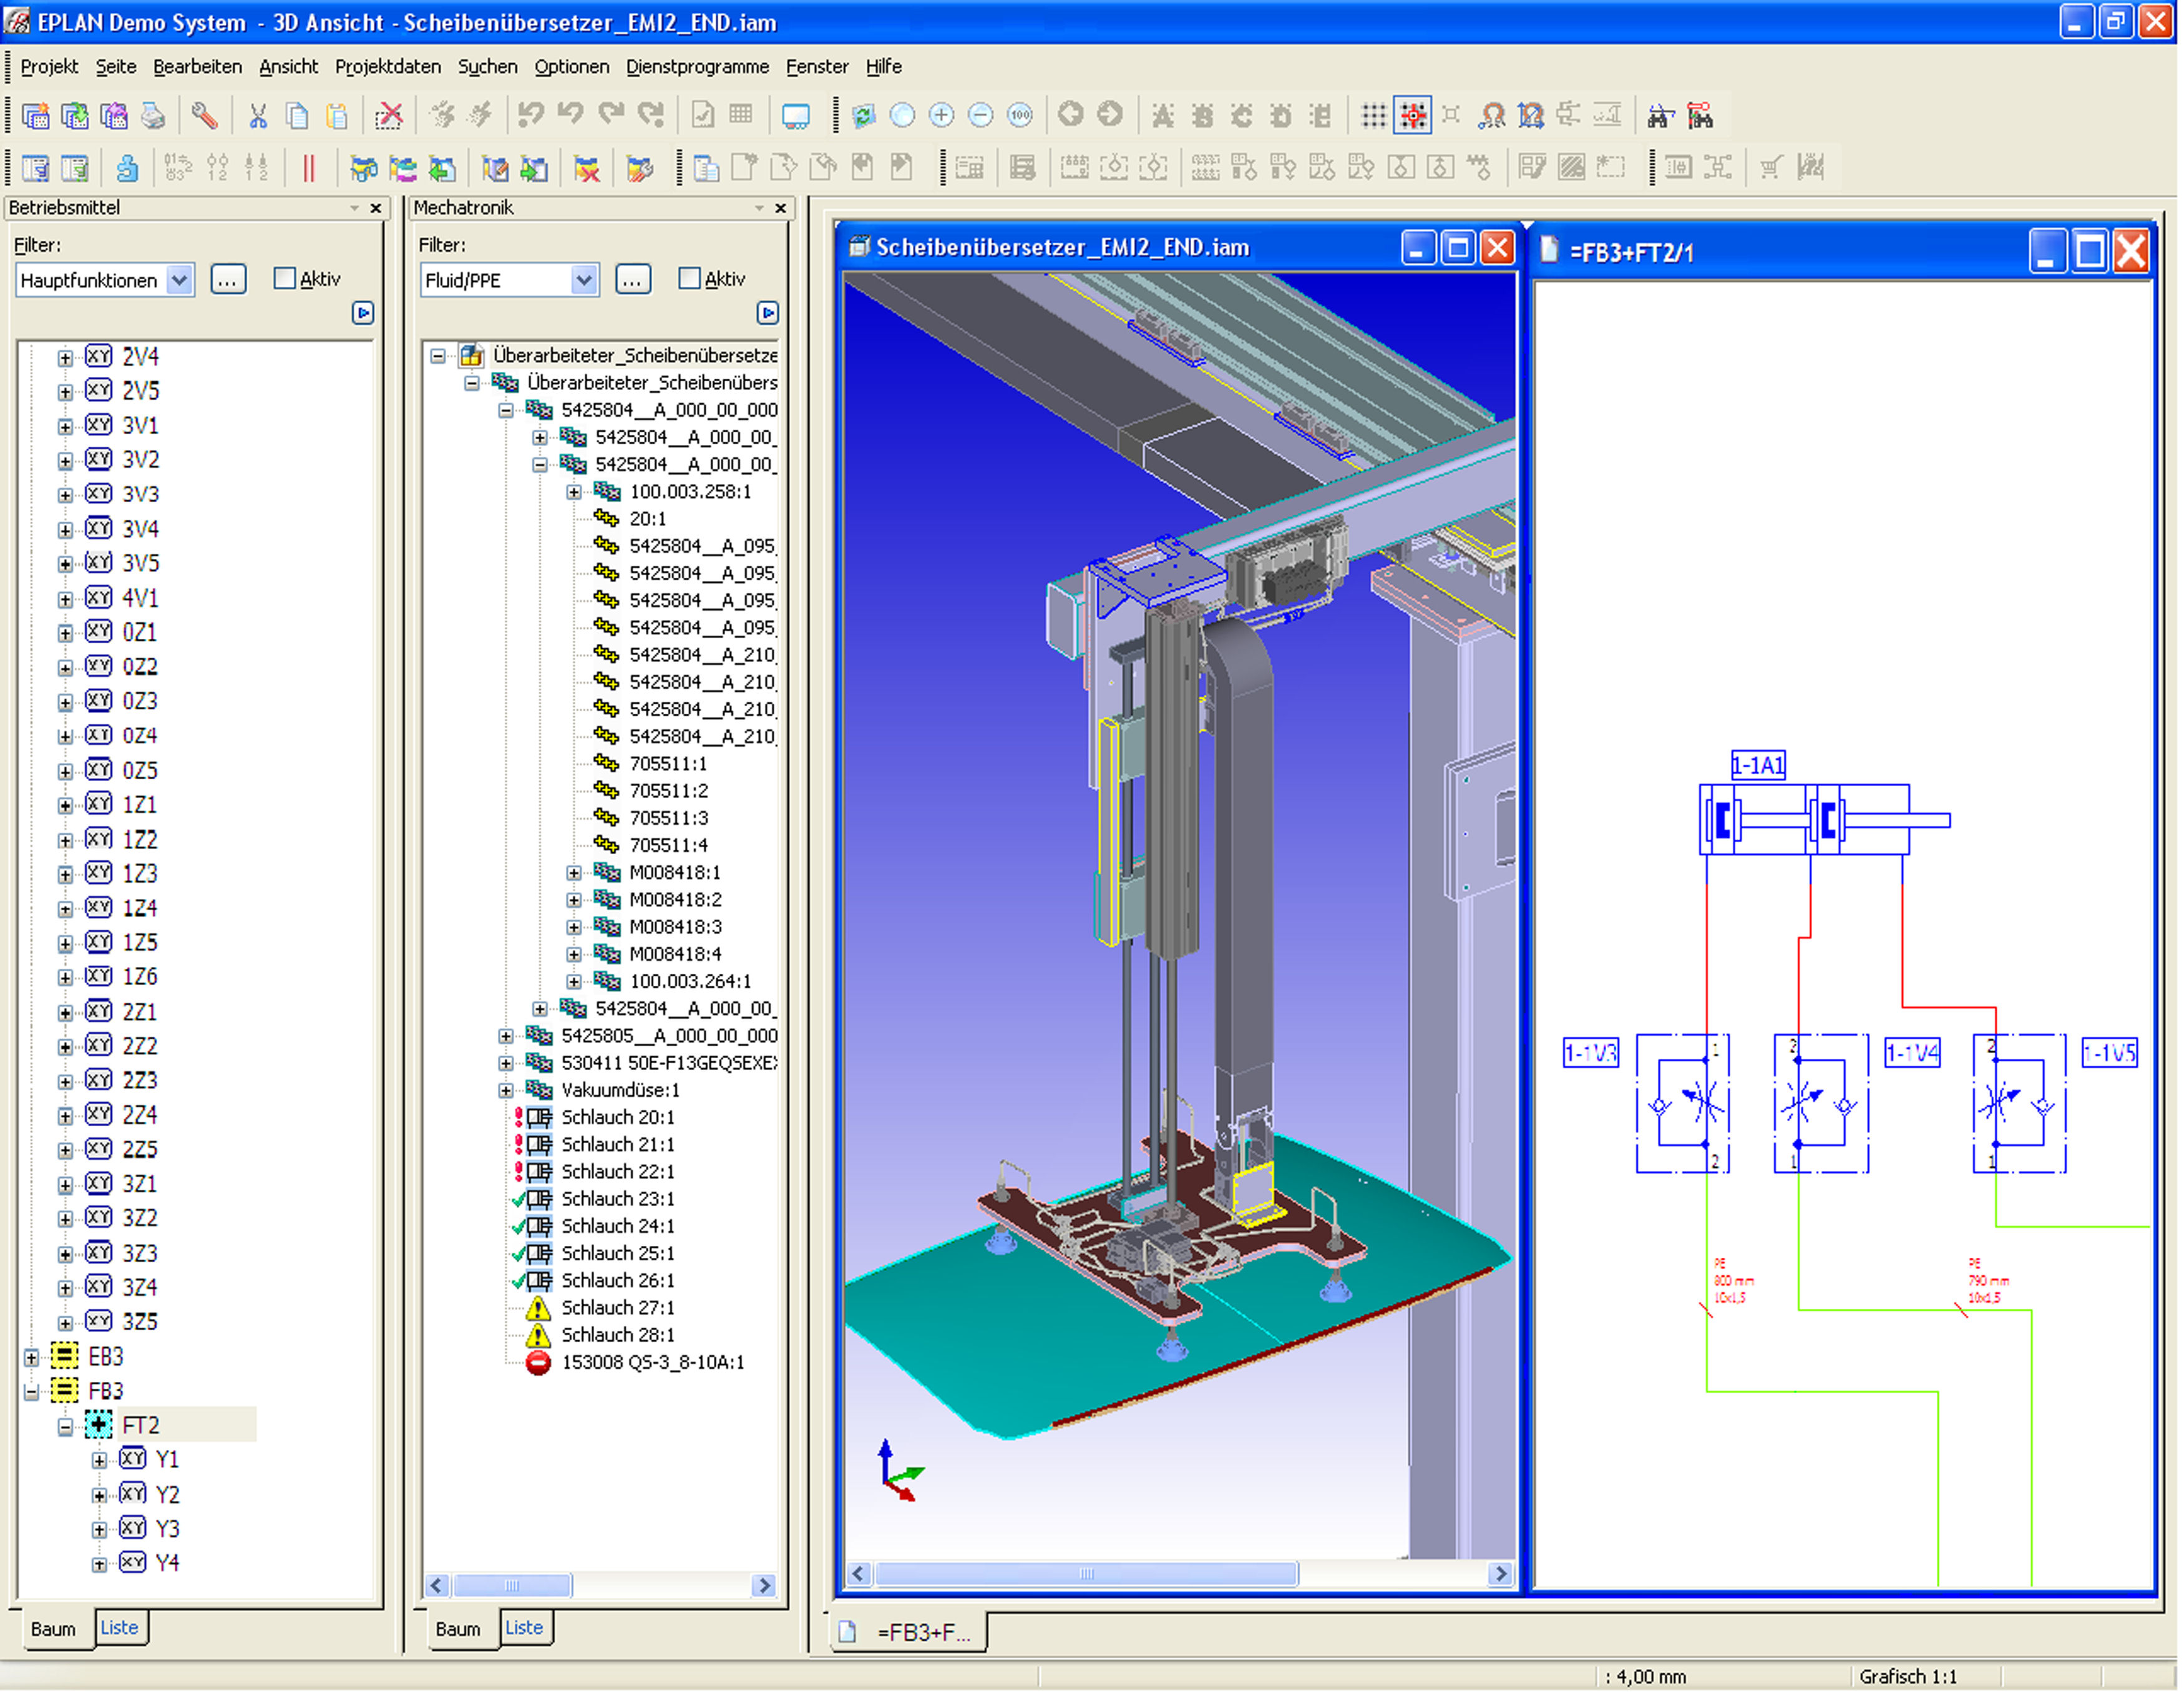Enable Aktiv checkbox in Betriebsmittel panel
This screenshot has height=1697, width=2184.
pos(285,279)
